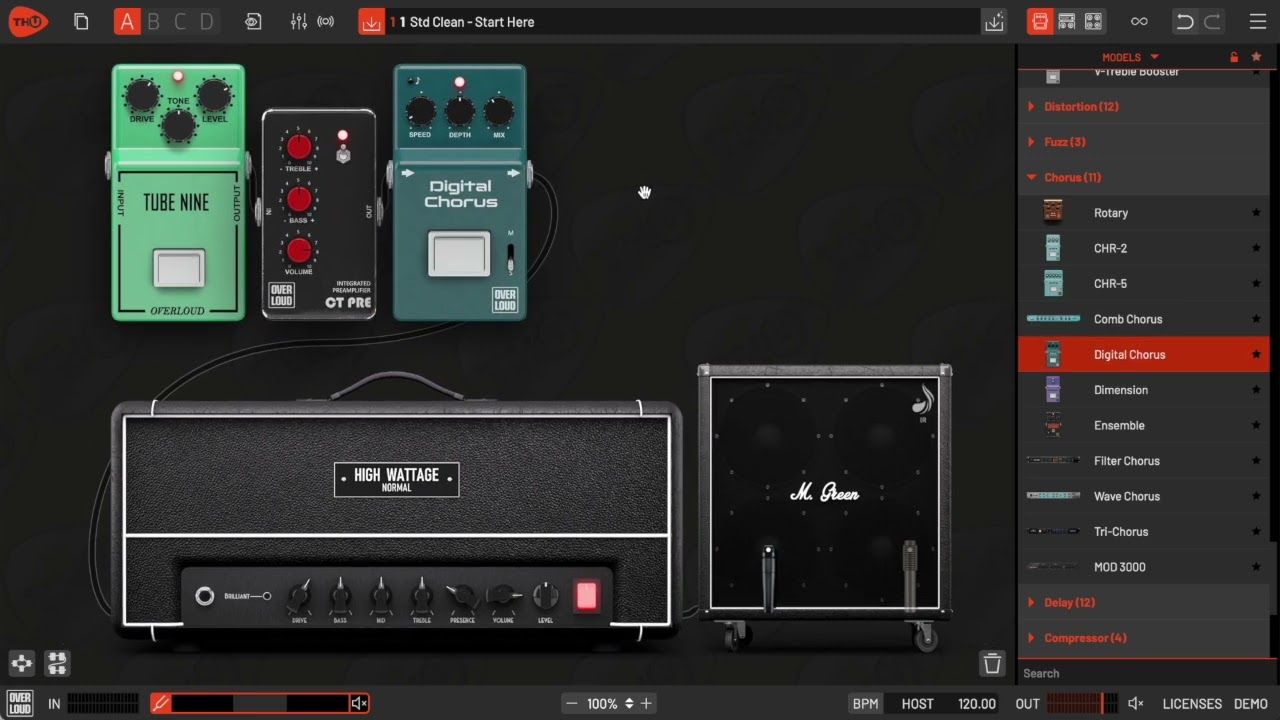Flip the Digital Chorus mode slide switch
The image size is (1280, 720).
[x=510, y=257]
